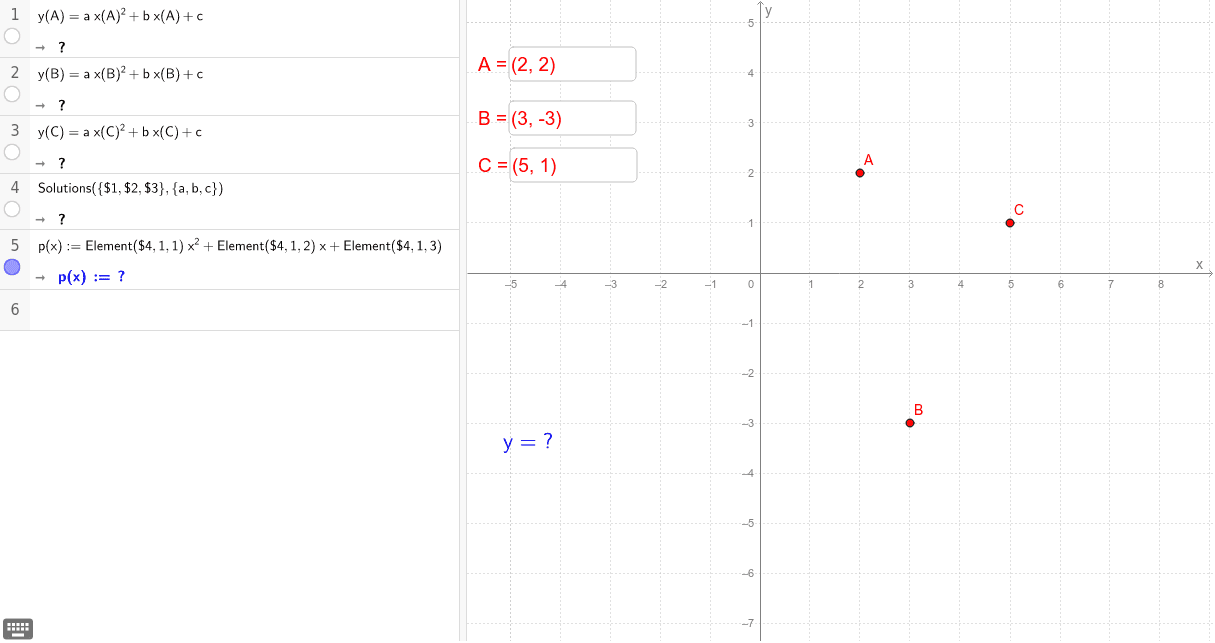Toggle visibility circle for row 3

(12, 152)
